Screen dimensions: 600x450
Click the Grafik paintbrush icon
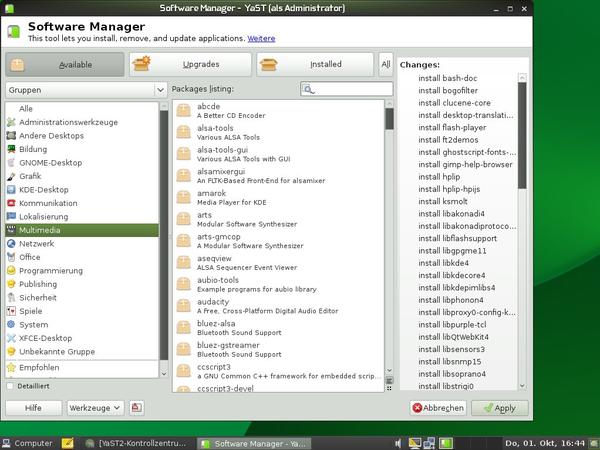[x=11, y=176]
